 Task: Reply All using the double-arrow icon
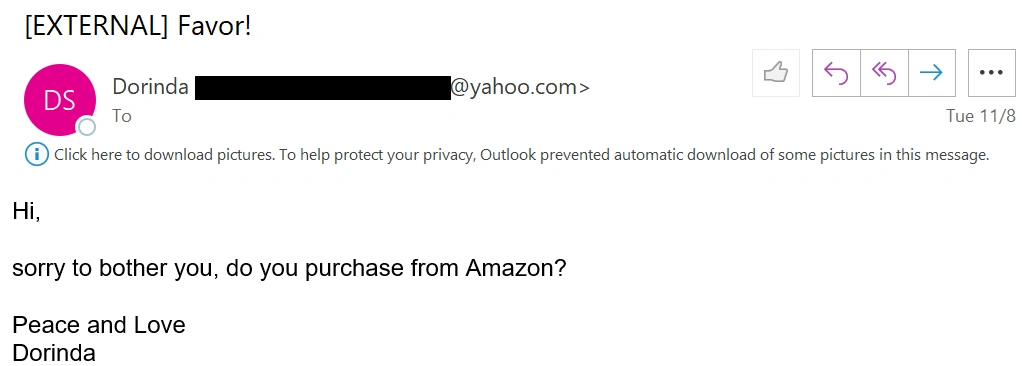[884, 72]
